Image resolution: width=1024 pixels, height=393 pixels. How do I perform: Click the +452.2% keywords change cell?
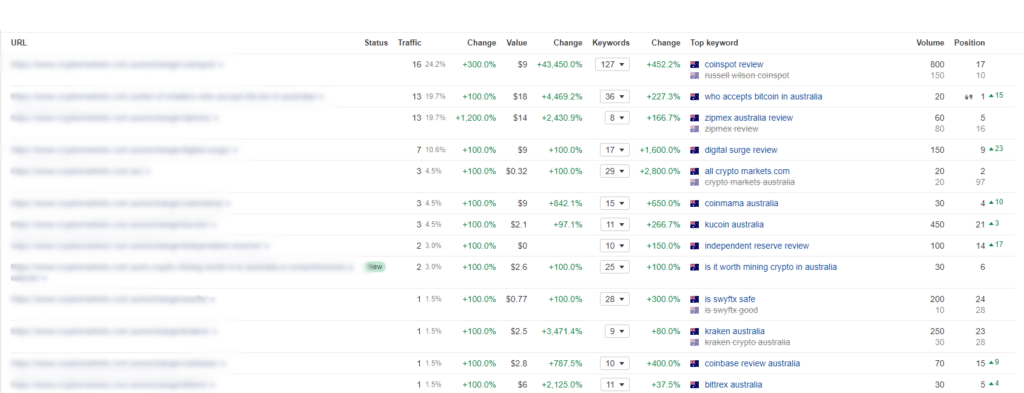[x=664, y=65]
